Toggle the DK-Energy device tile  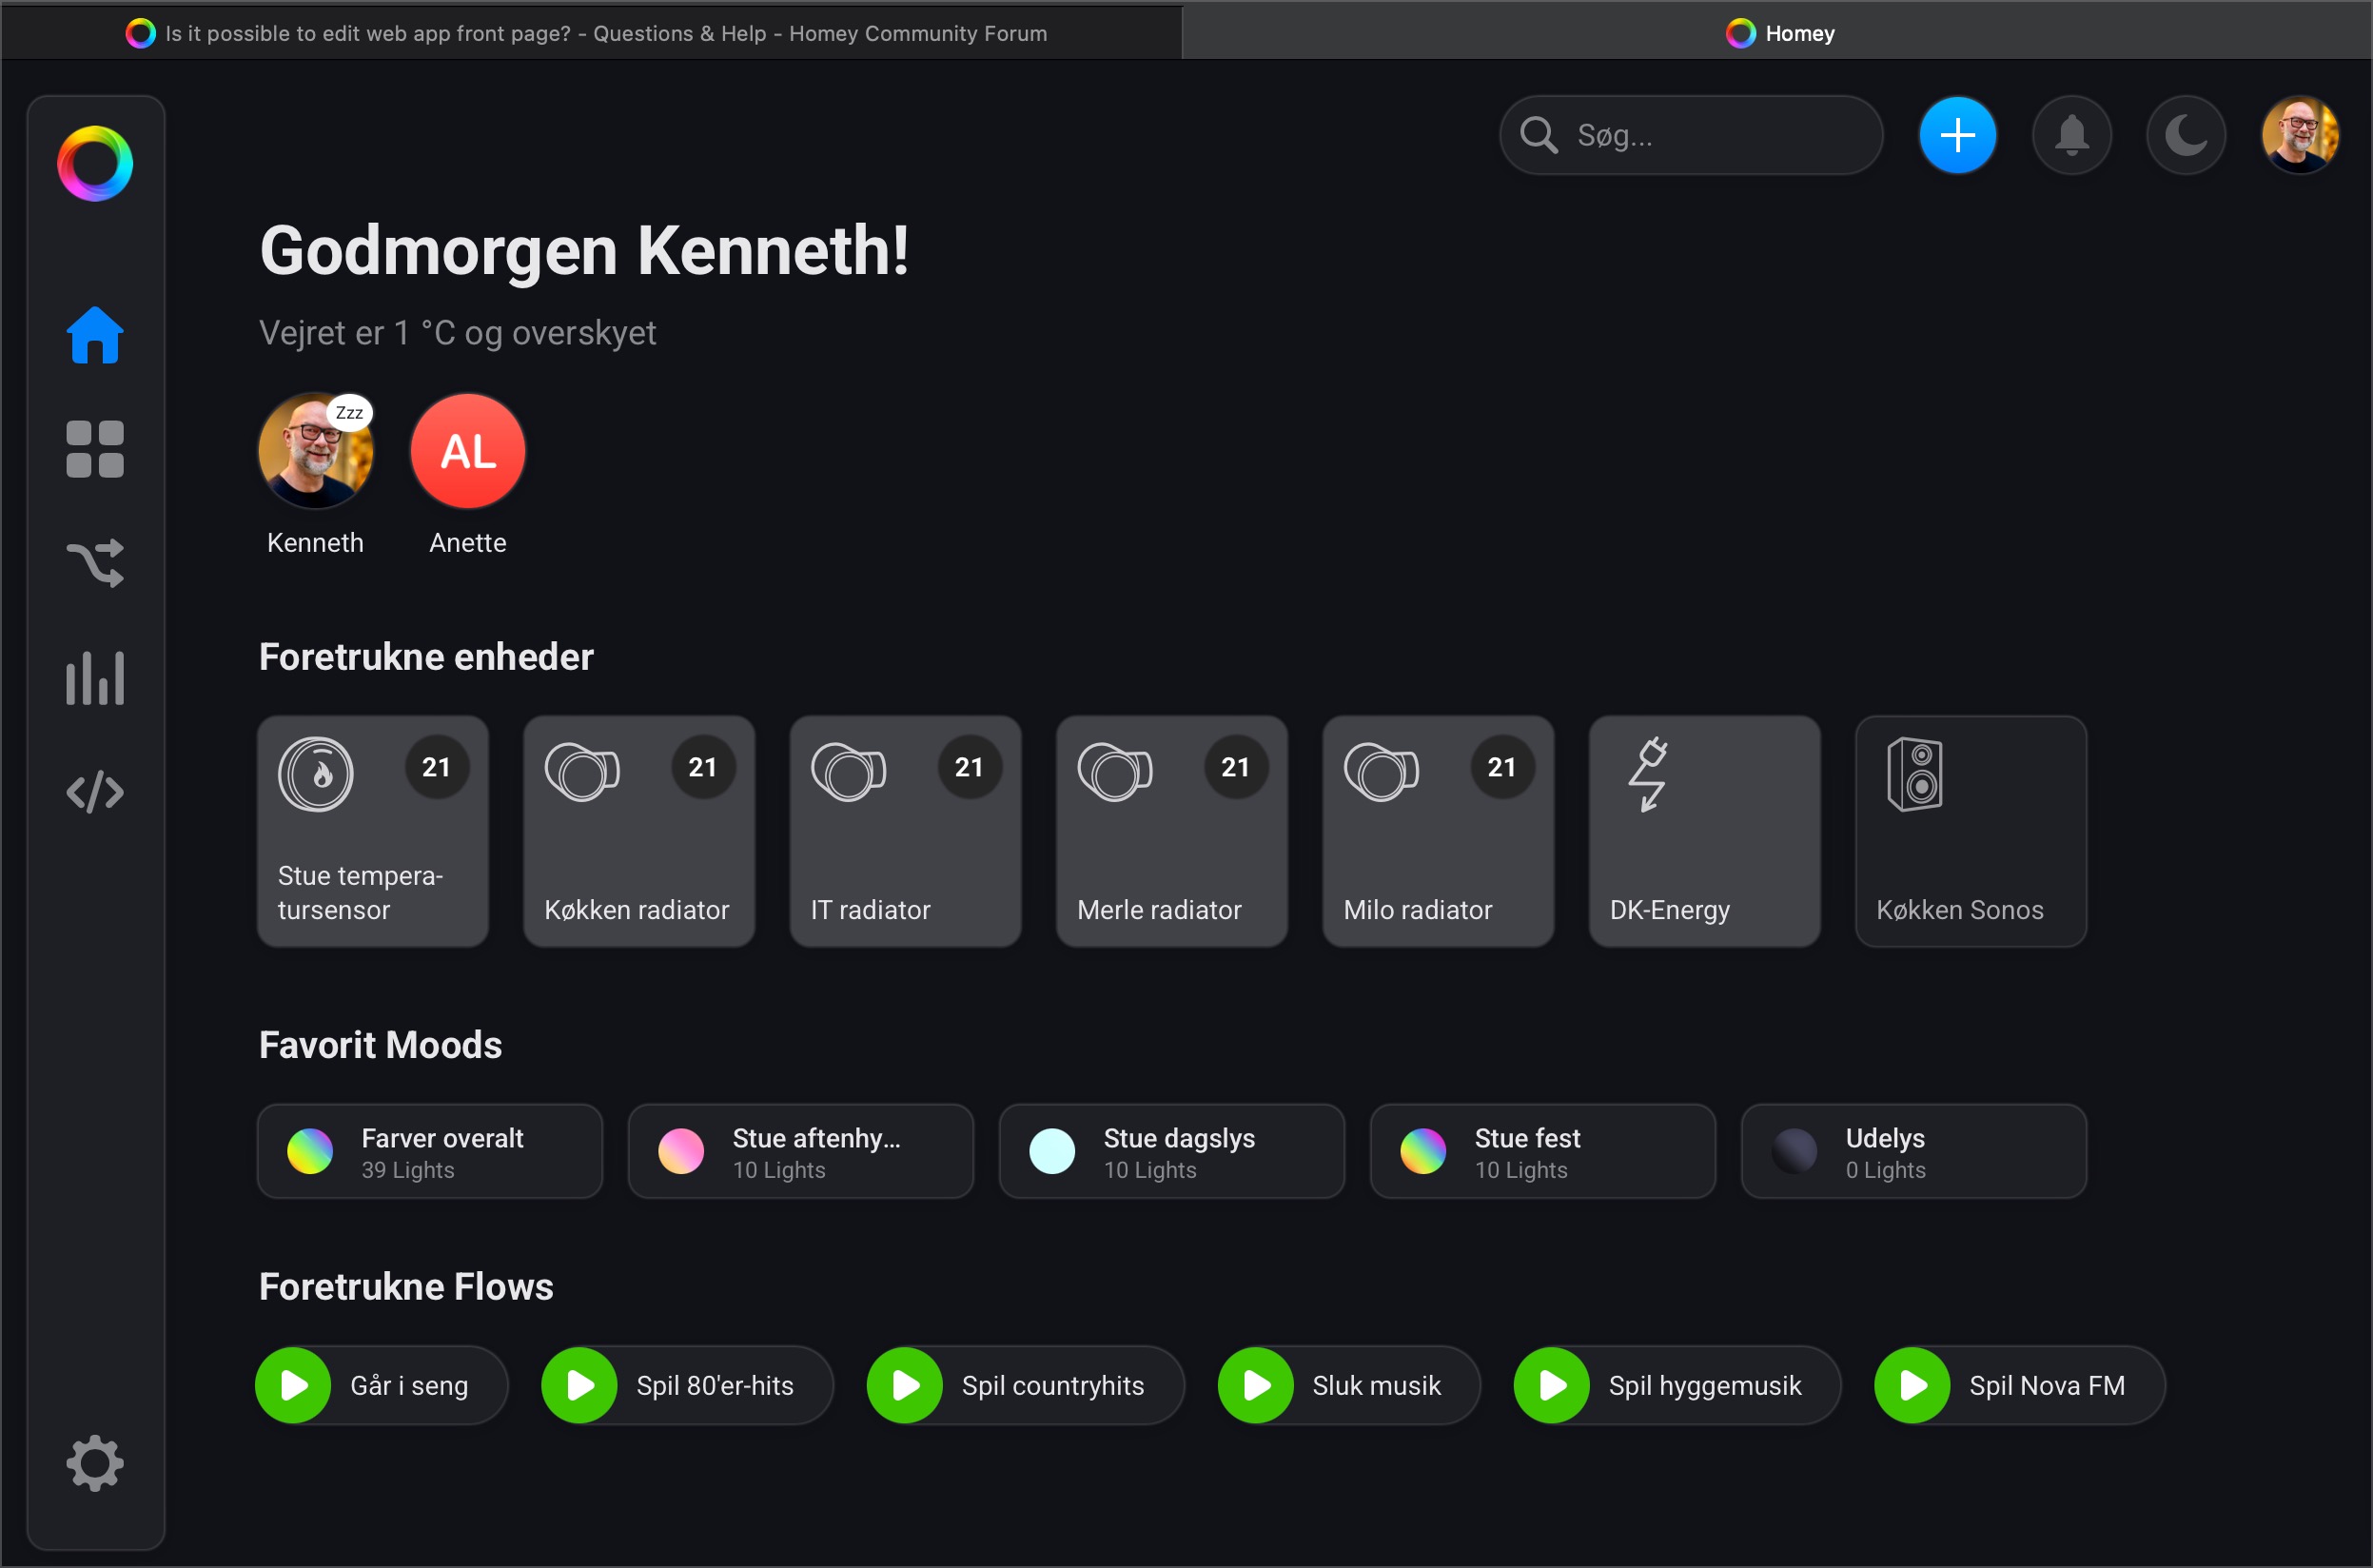coord(1703,830)
